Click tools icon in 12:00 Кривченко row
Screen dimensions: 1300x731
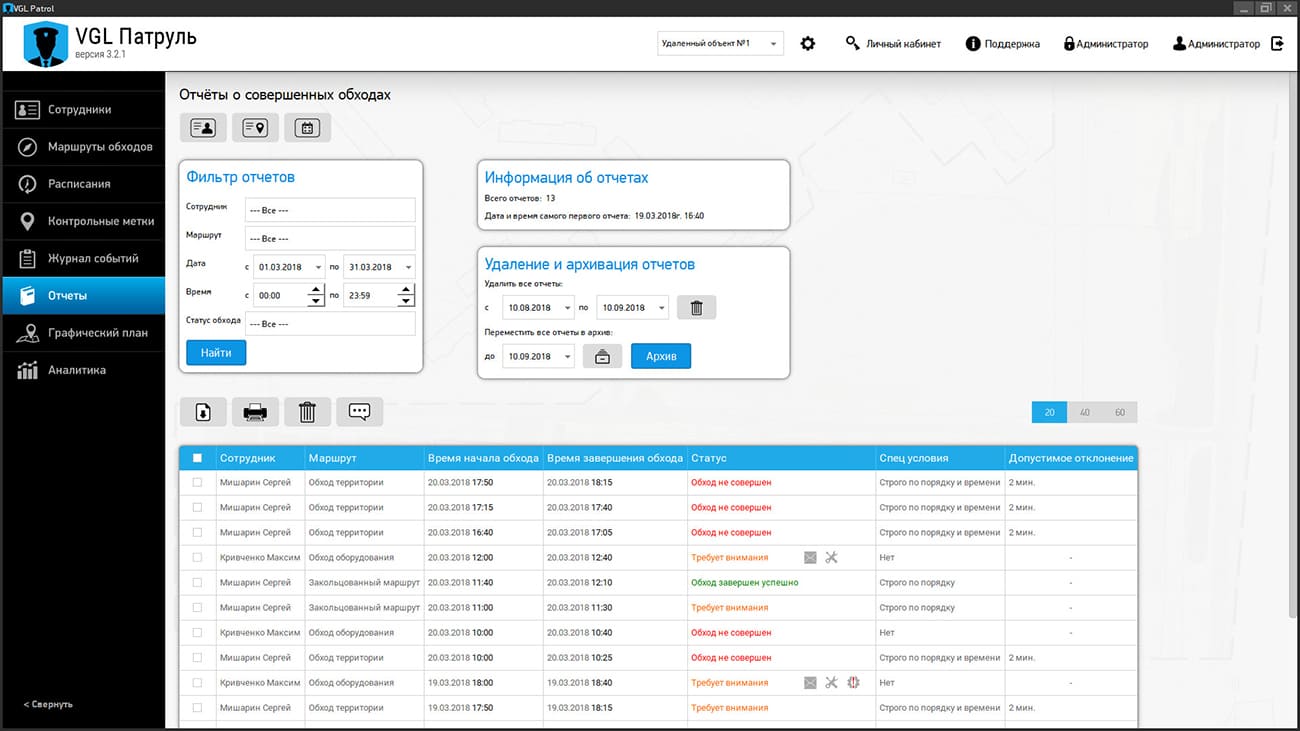[831, 558]
